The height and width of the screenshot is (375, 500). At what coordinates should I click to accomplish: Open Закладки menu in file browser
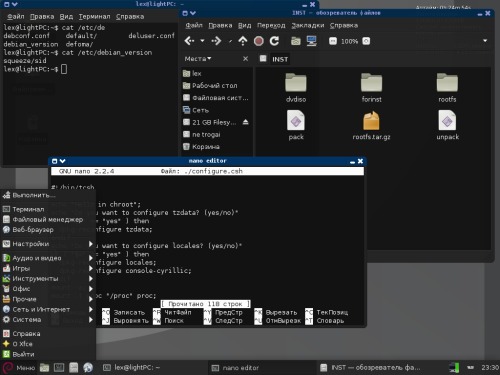[x=307, y=25]
